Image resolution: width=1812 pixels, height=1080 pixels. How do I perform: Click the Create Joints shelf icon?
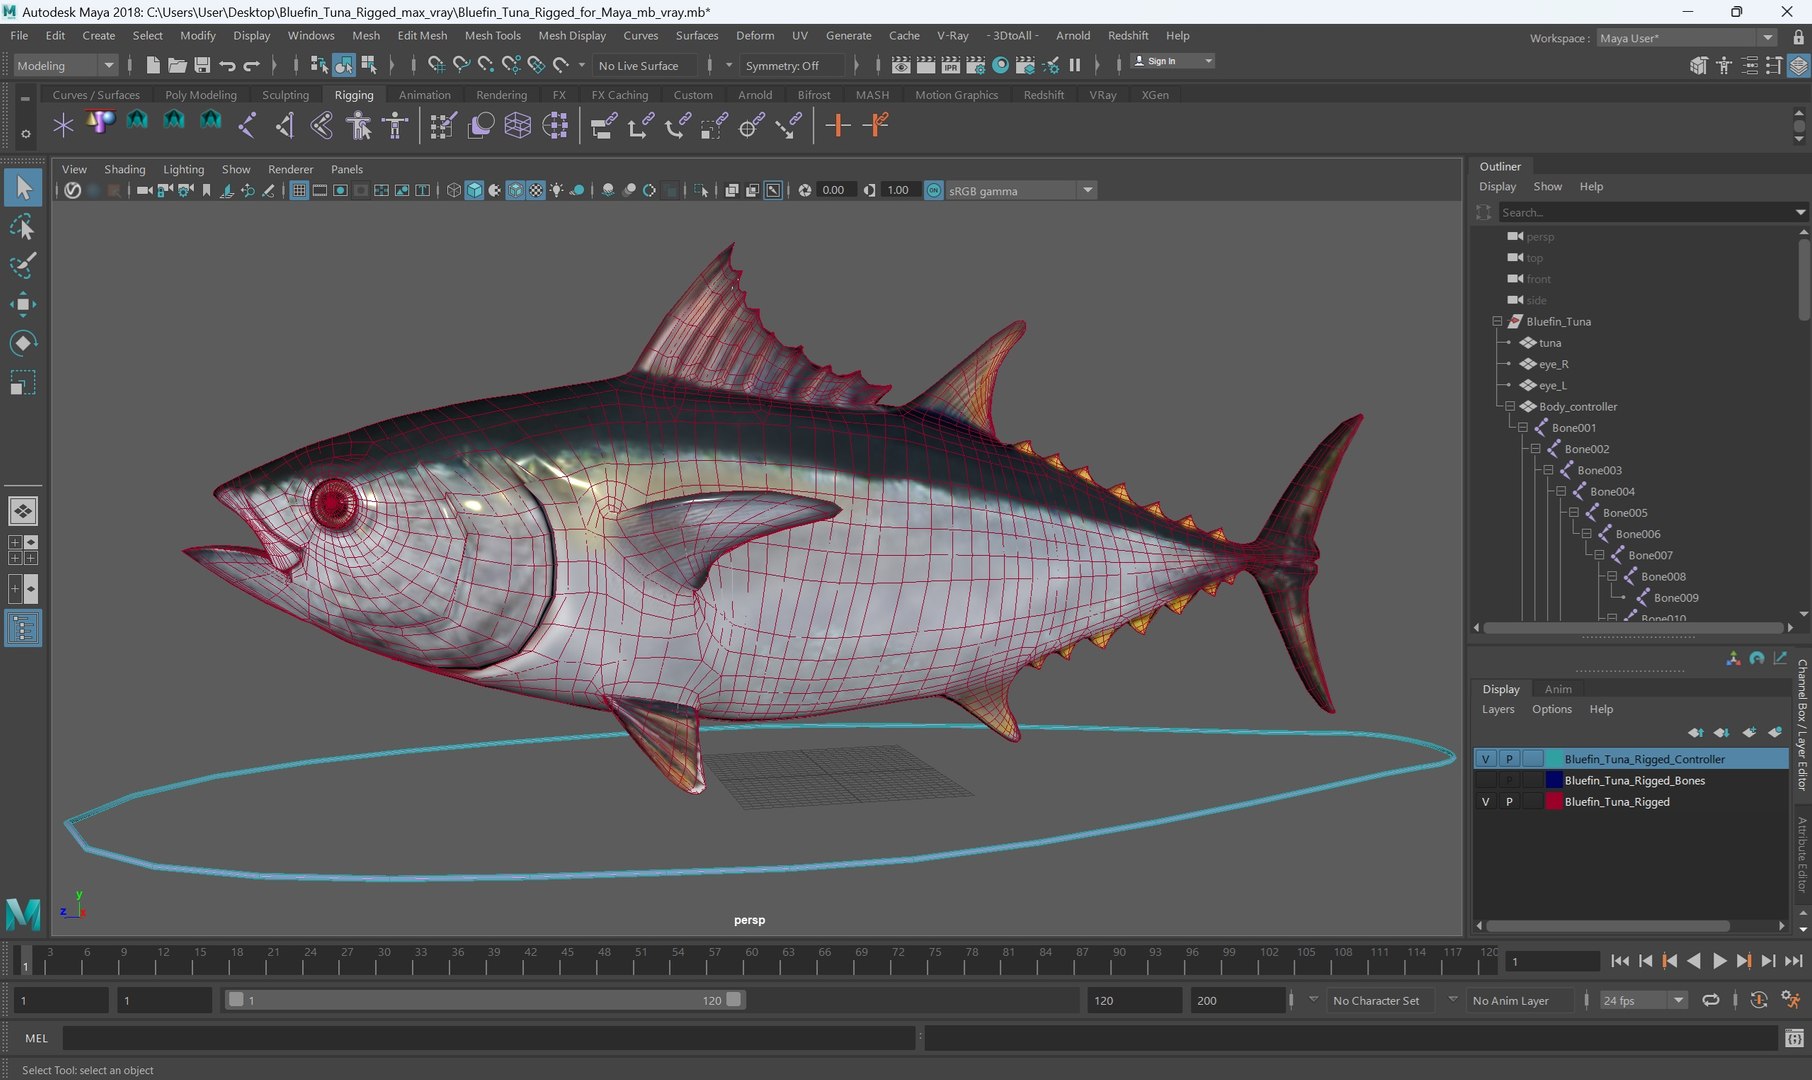coord(247,125)
